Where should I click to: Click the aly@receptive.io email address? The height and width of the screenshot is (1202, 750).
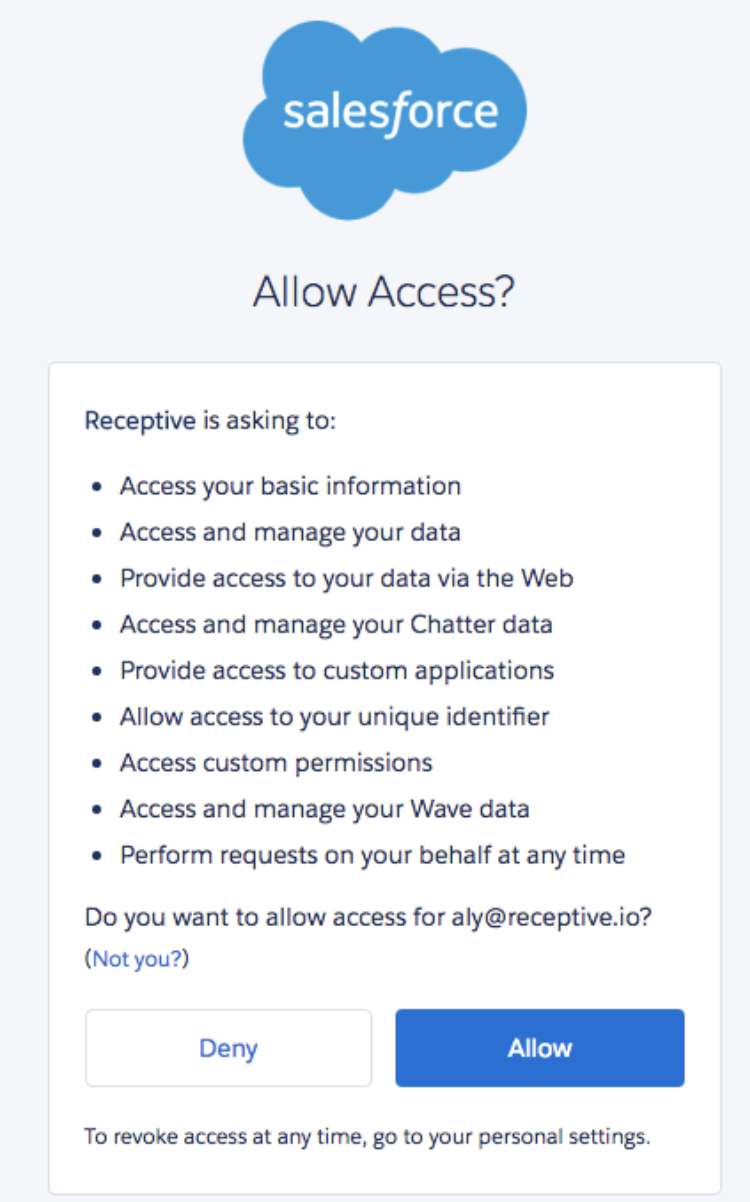tap(536, 917)
